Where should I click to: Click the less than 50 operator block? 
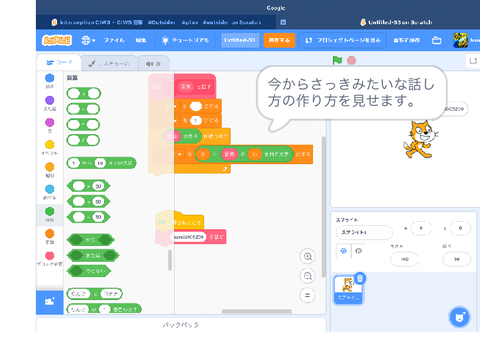click(89, 202)
